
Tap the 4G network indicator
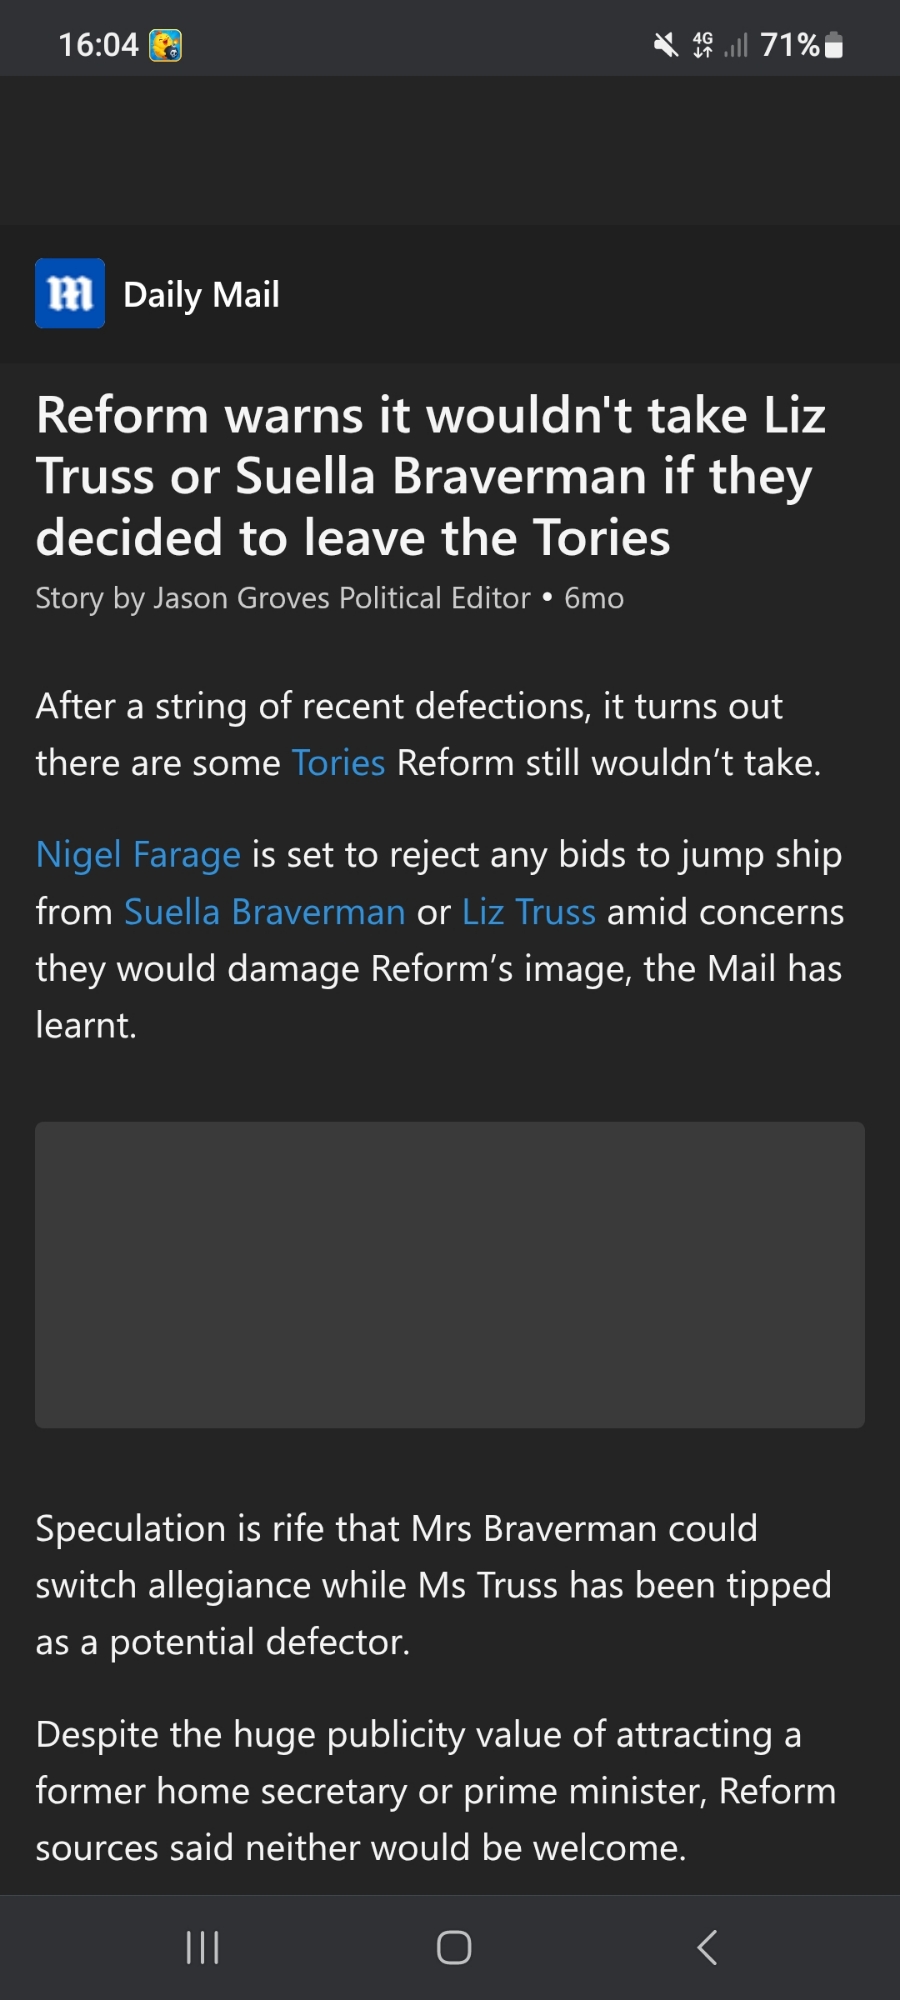[703, 45]
